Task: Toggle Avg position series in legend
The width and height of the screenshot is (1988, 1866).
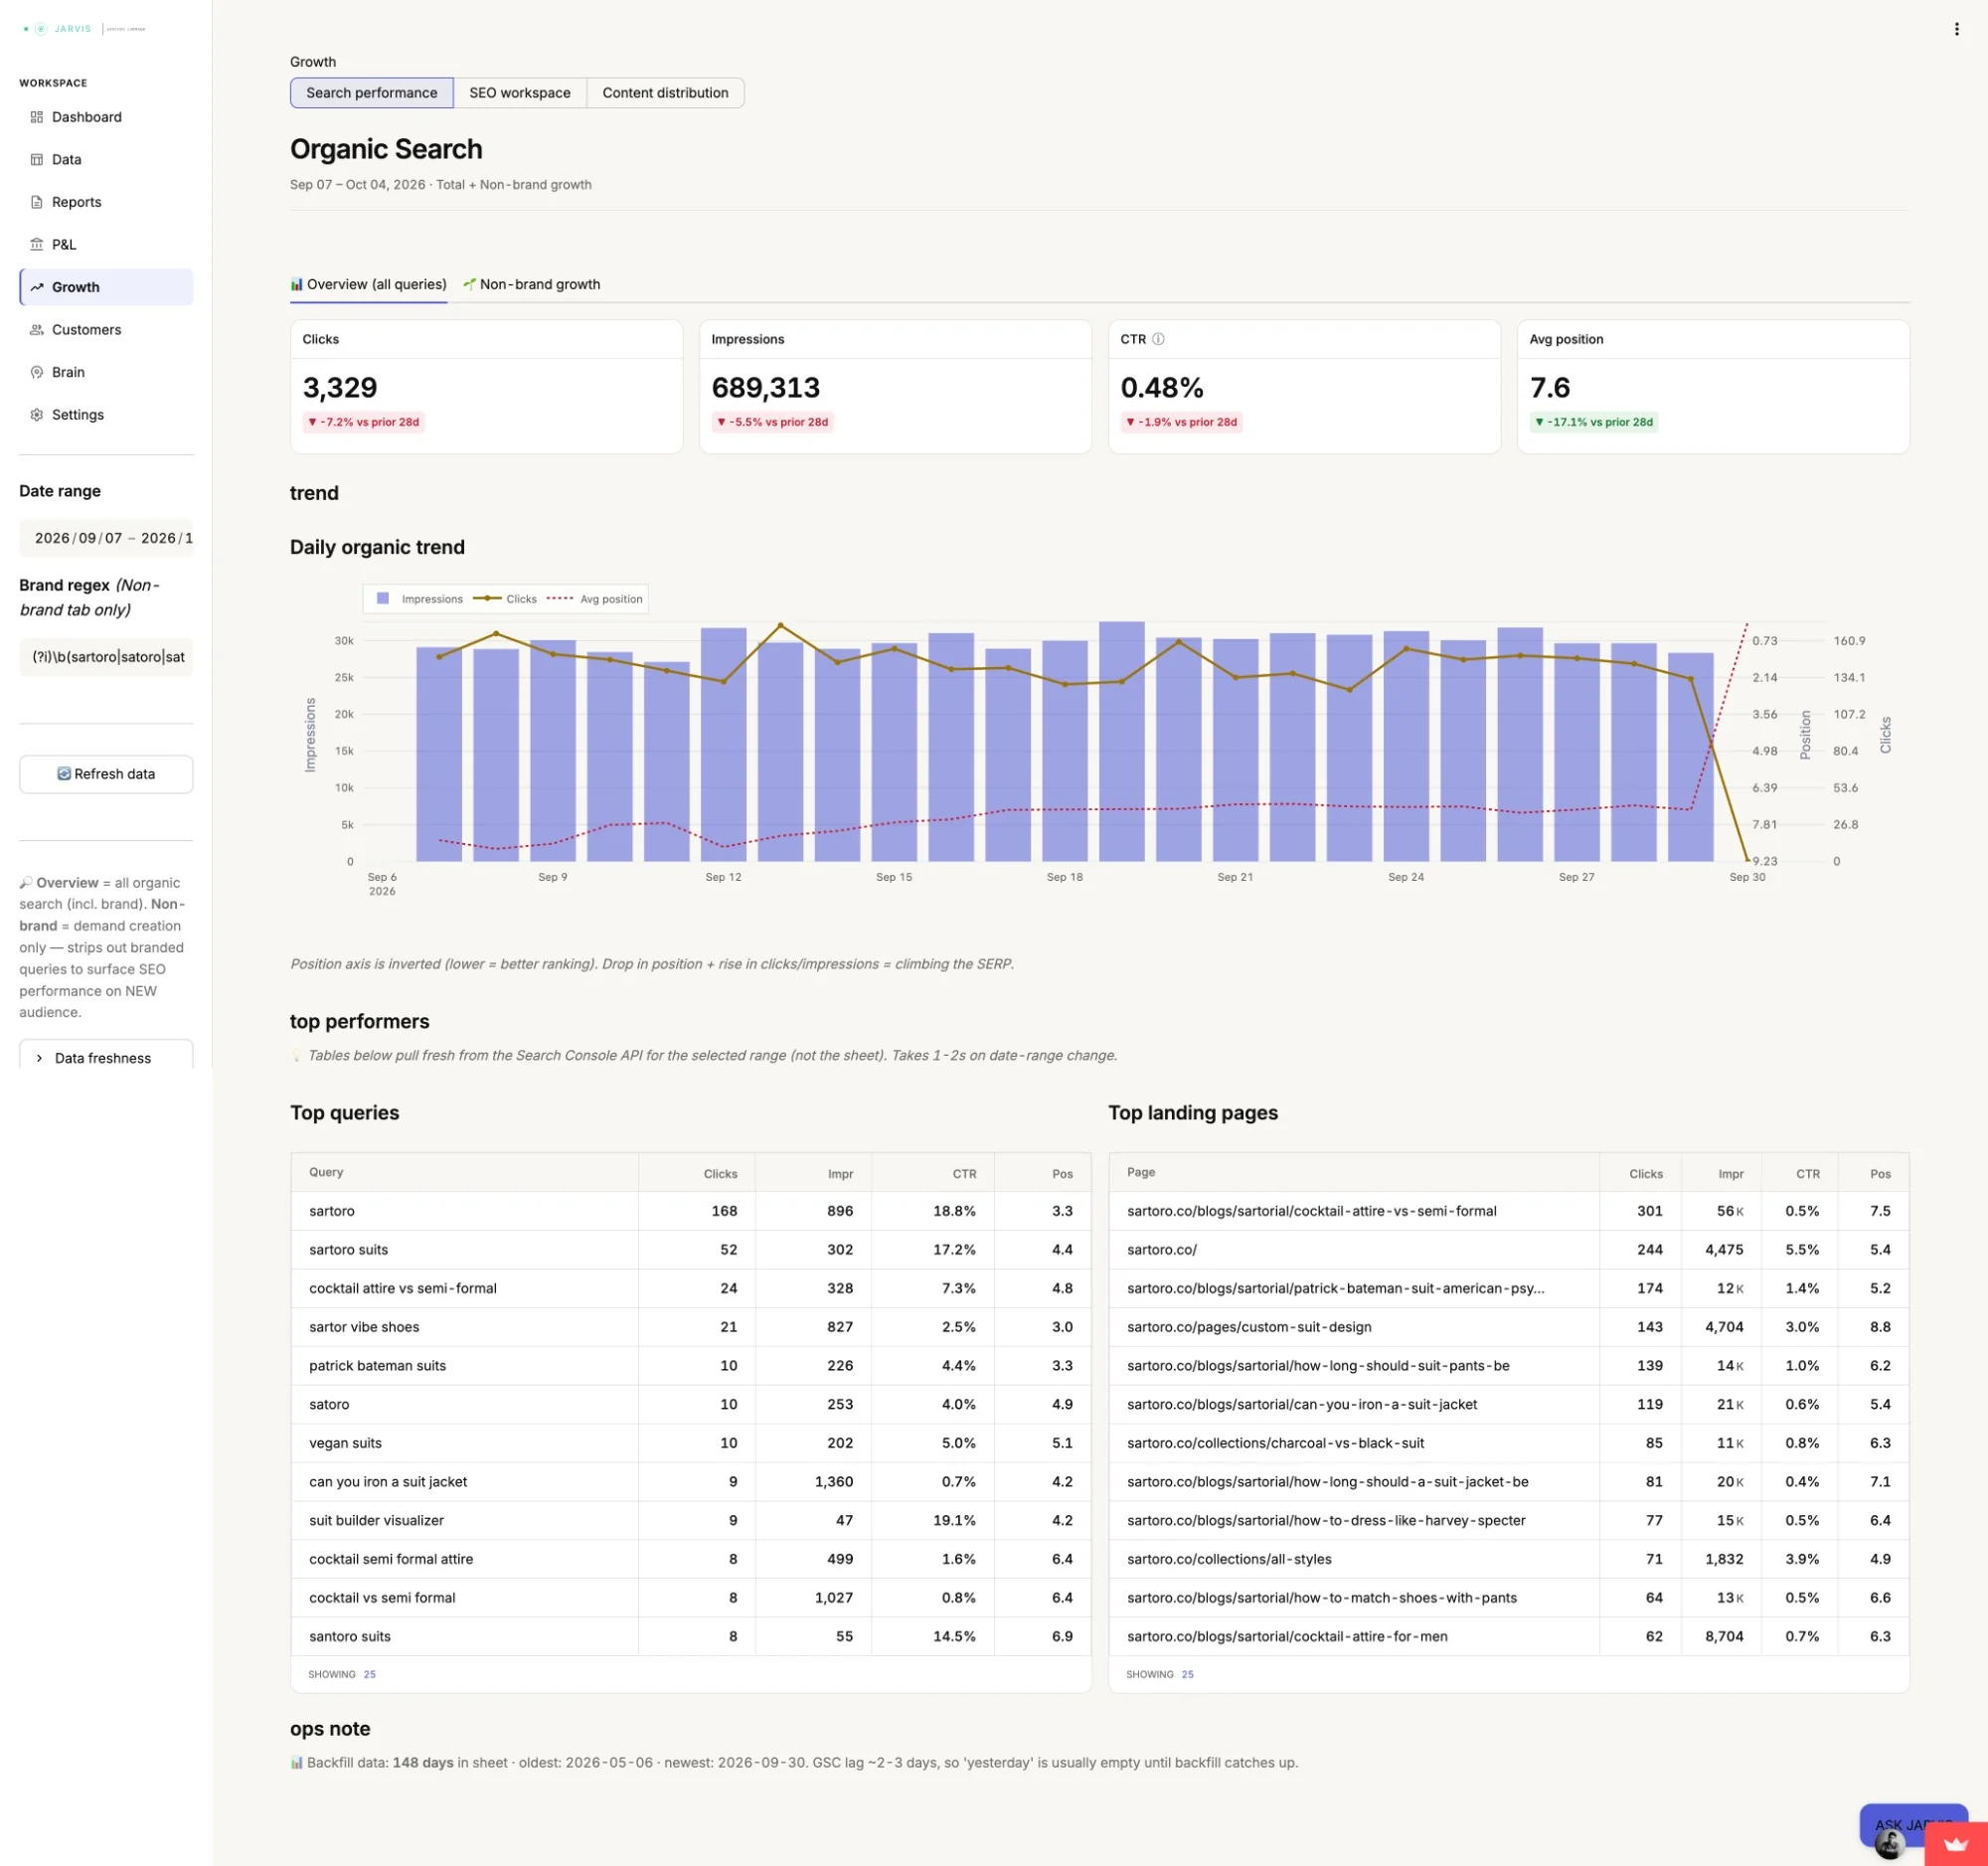Action: [x=595, y=599]
